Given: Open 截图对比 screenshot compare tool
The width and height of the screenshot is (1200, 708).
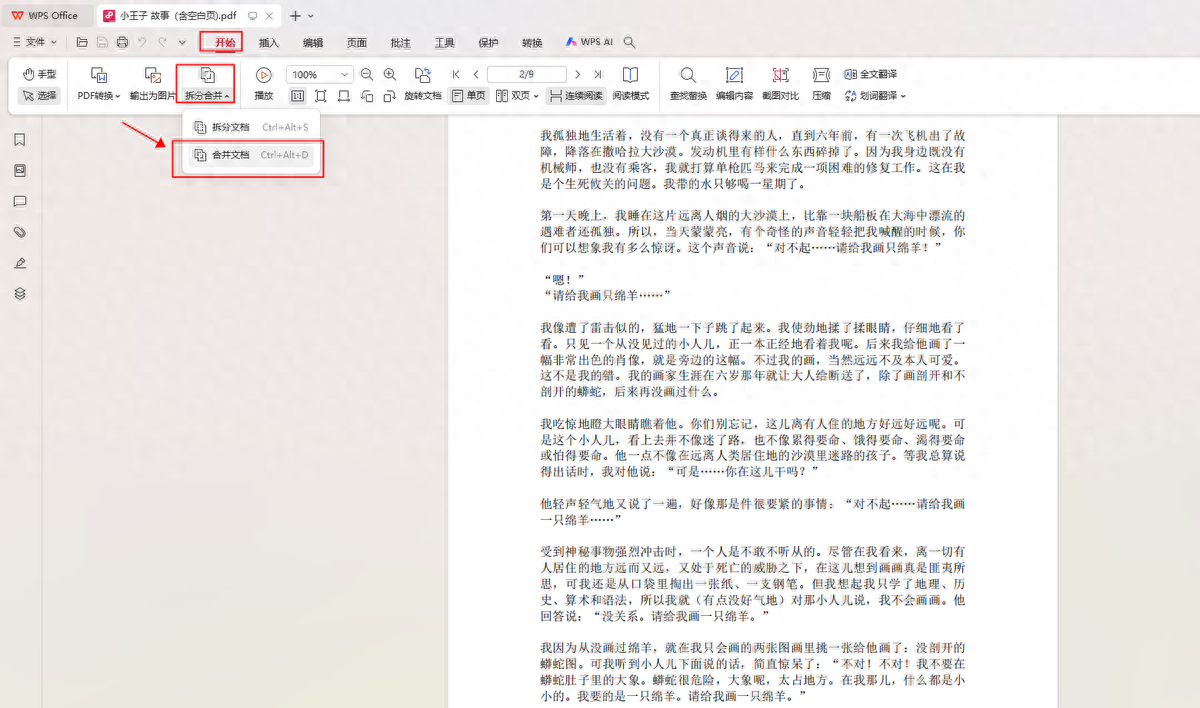Looking at the screenshot, I should 780,84.
